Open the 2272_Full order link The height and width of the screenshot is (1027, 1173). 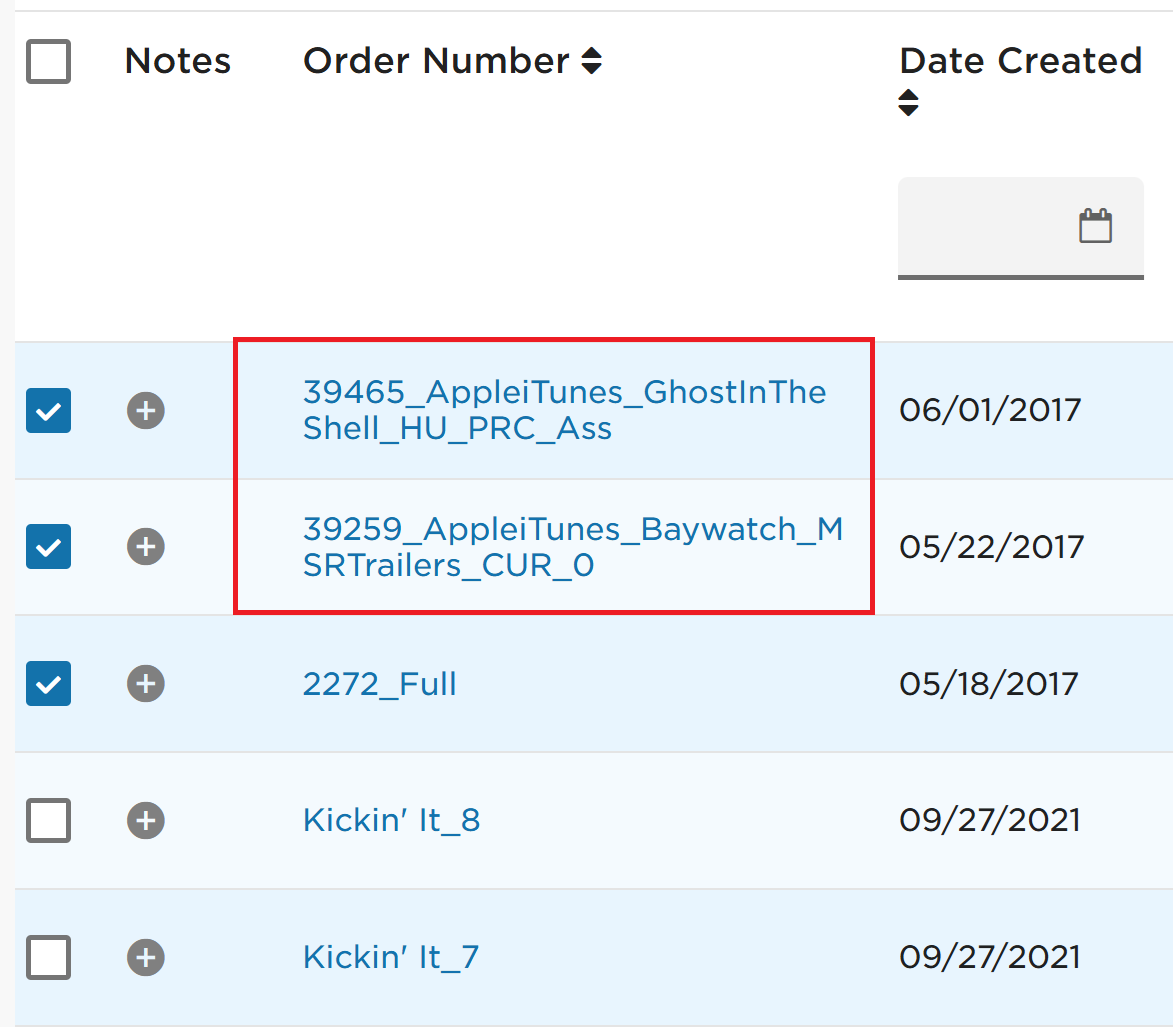(379, 684)
